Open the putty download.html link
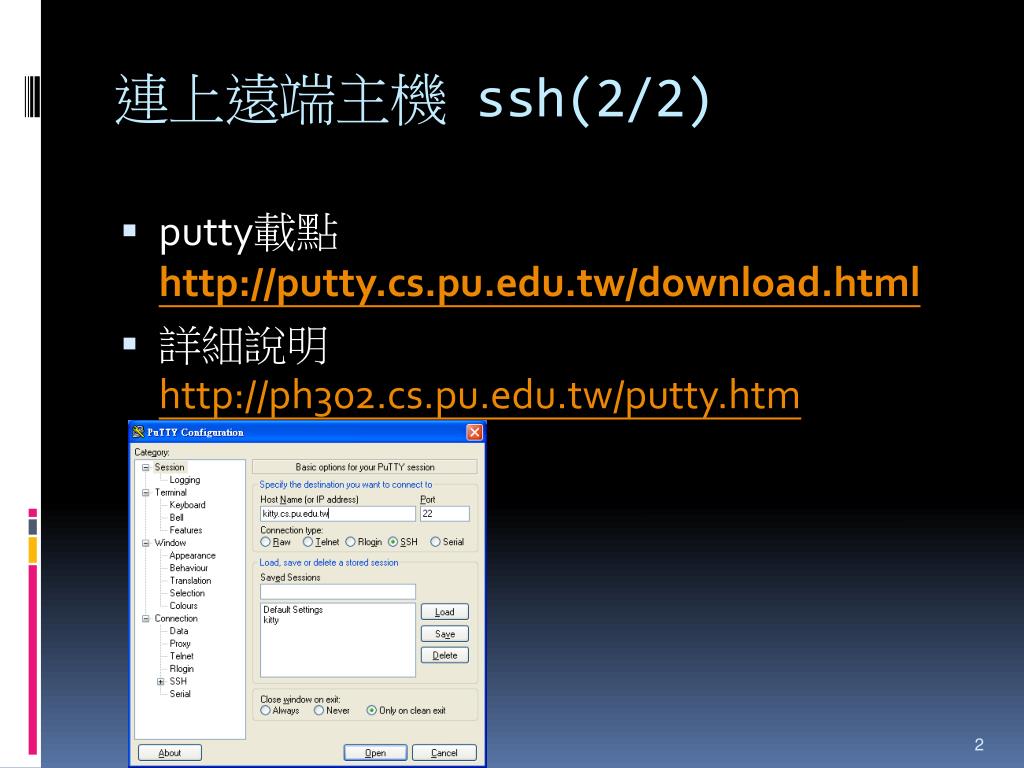The width and height of the screenshot is (1024, 768). tap(539, 283)
